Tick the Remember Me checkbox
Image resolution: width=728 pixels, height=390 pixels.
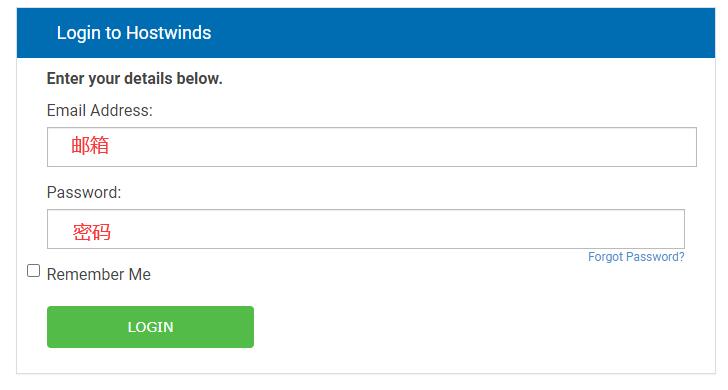click(x=33, y=271)
